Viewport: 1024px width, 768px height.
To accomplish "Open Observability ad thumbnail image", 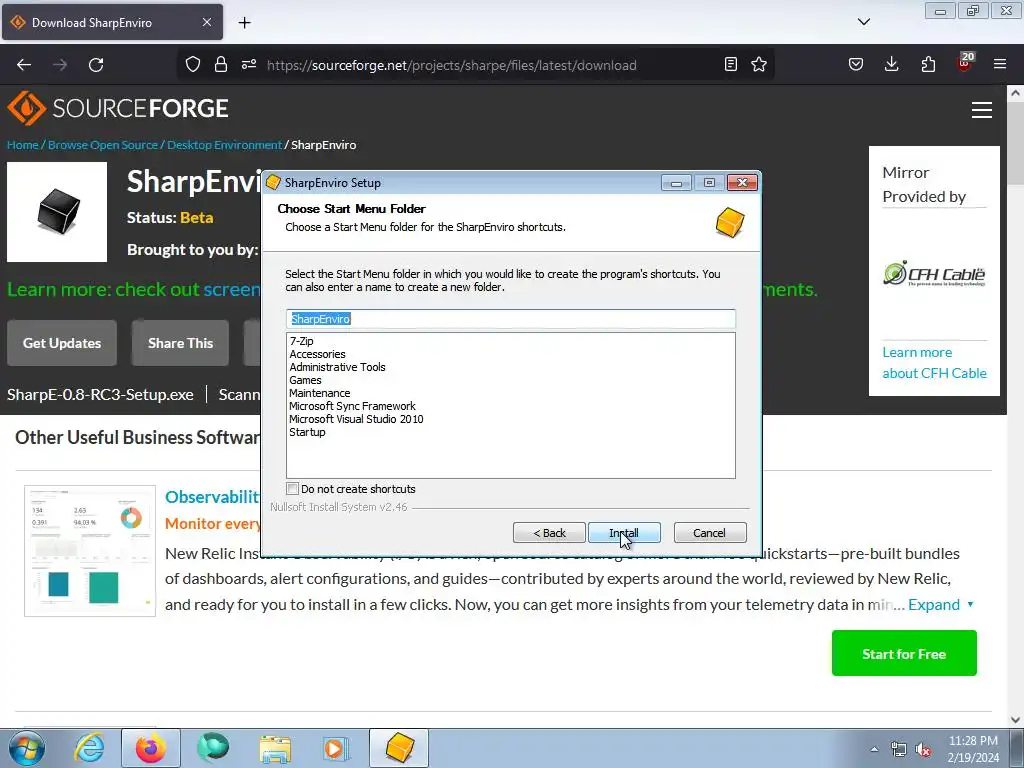I will (90, 551).
